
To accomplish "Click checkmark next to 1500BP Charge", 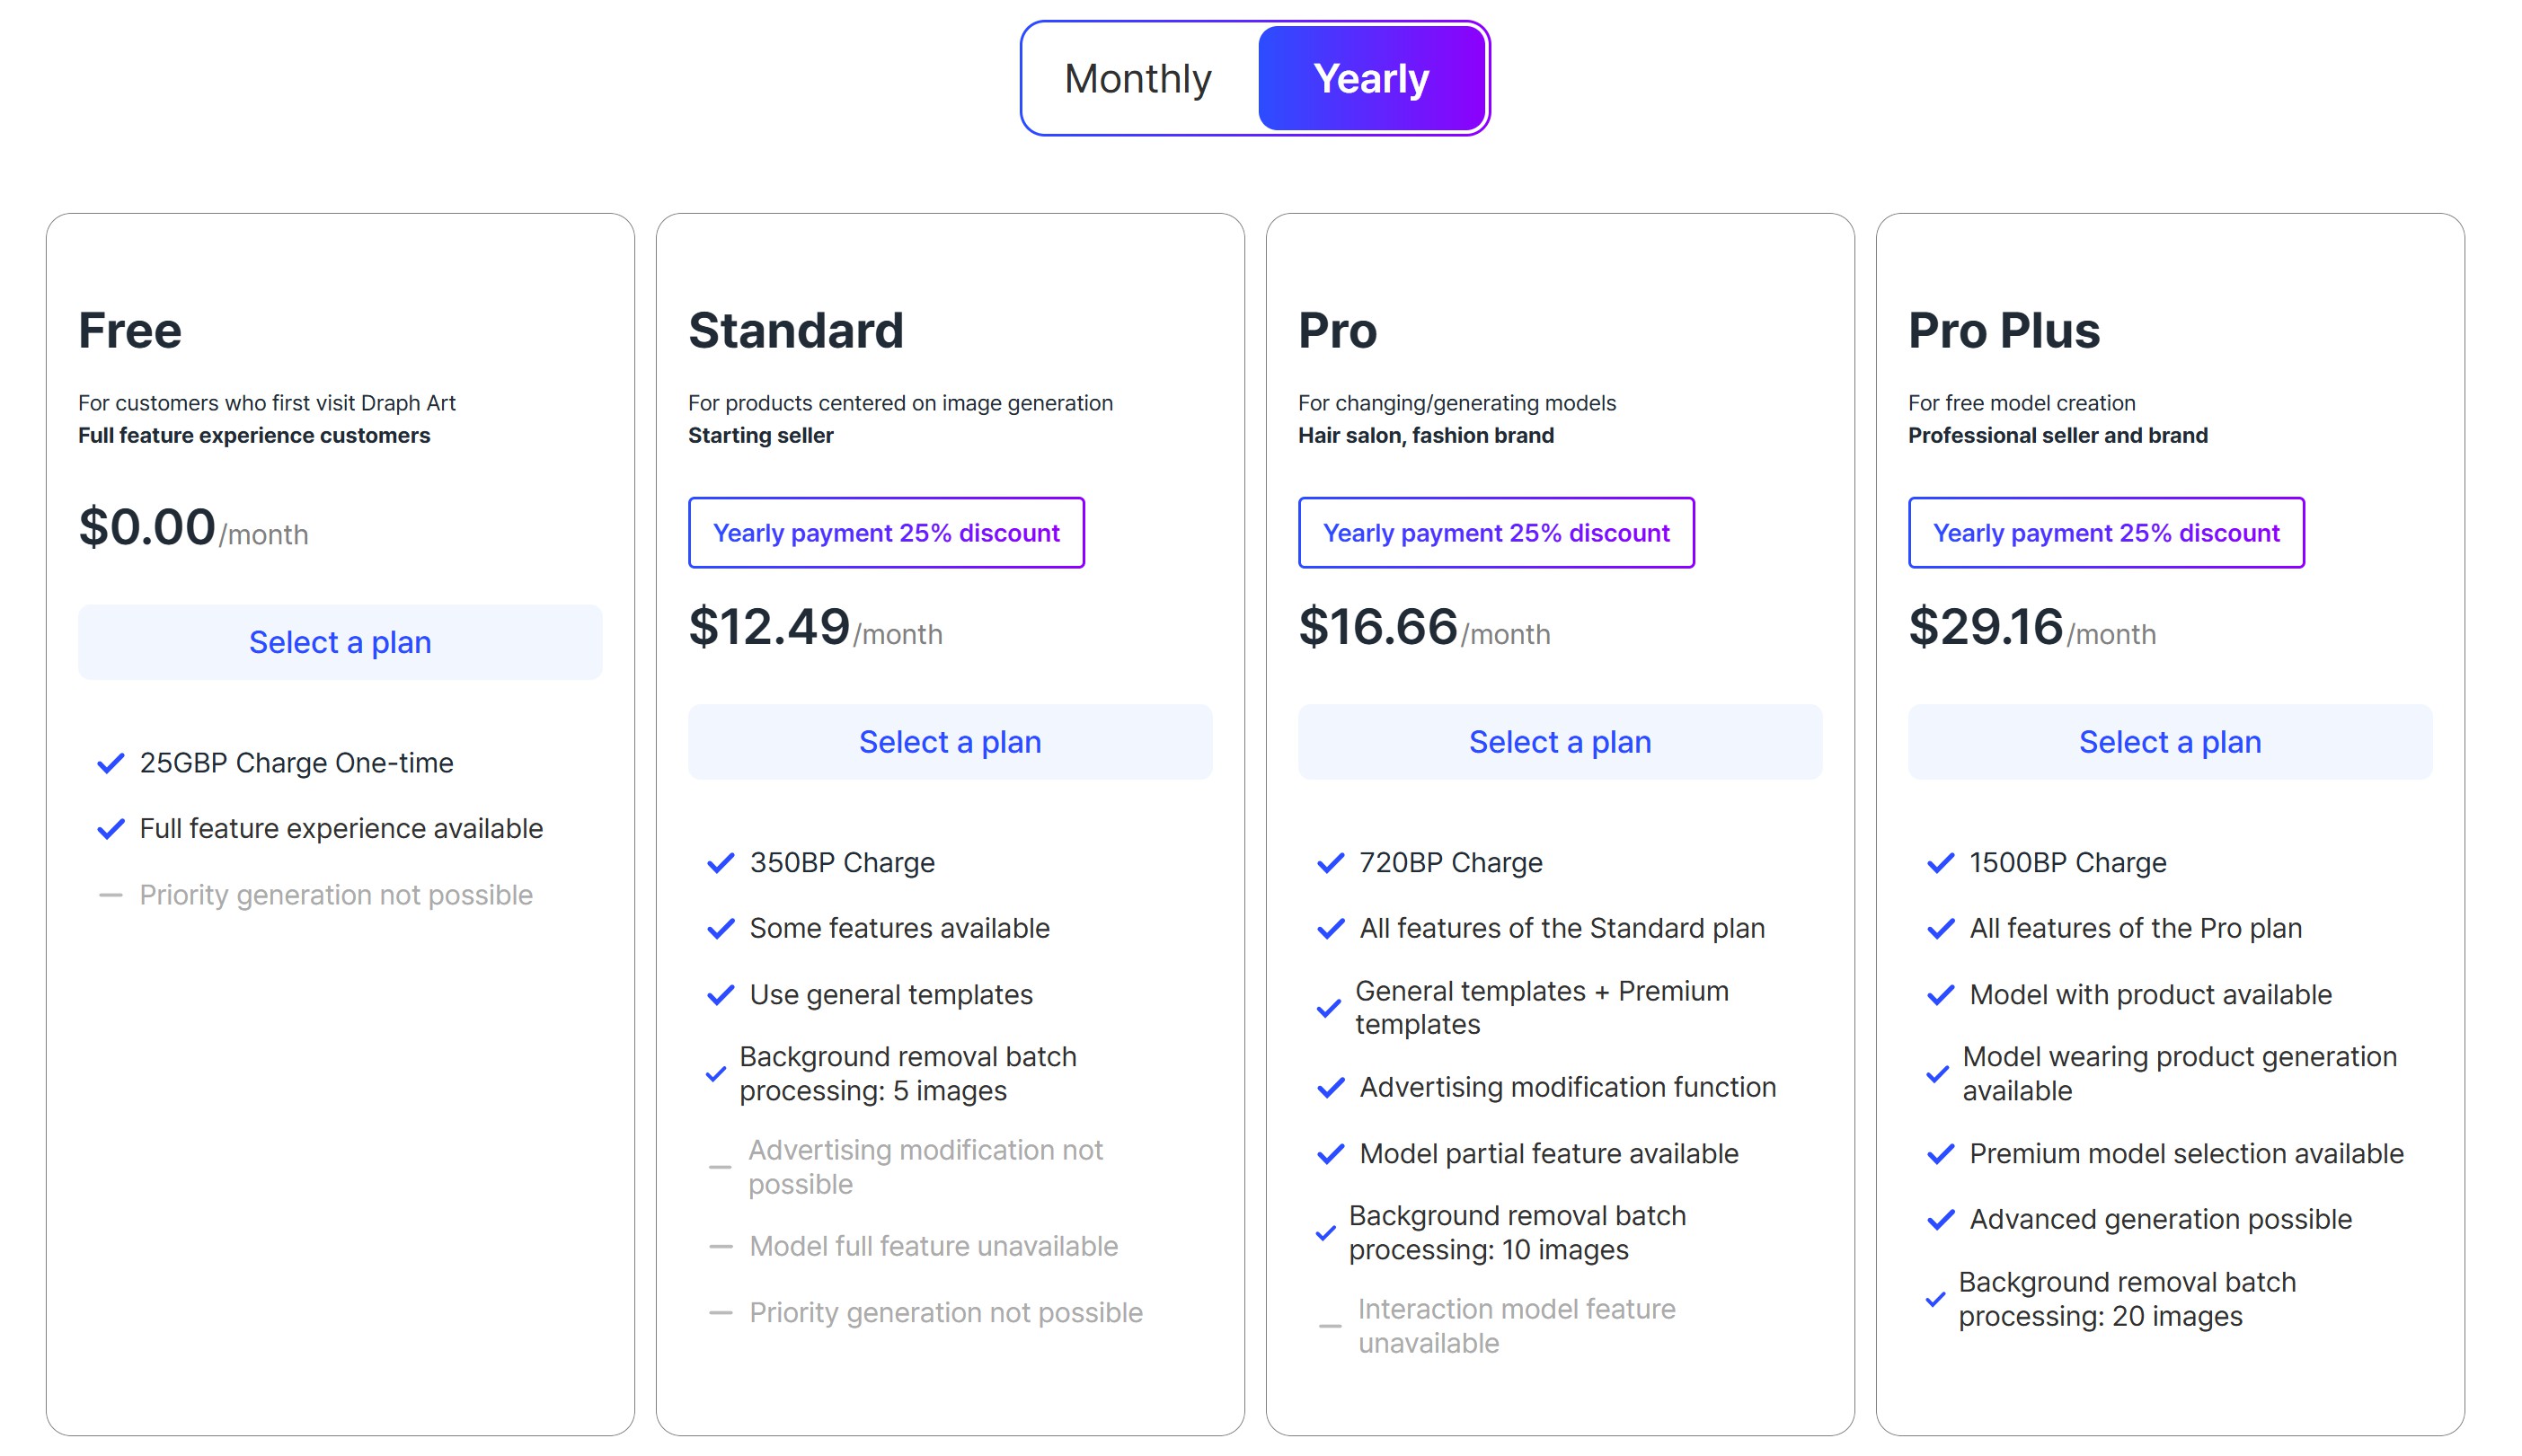I will 1941,863.
